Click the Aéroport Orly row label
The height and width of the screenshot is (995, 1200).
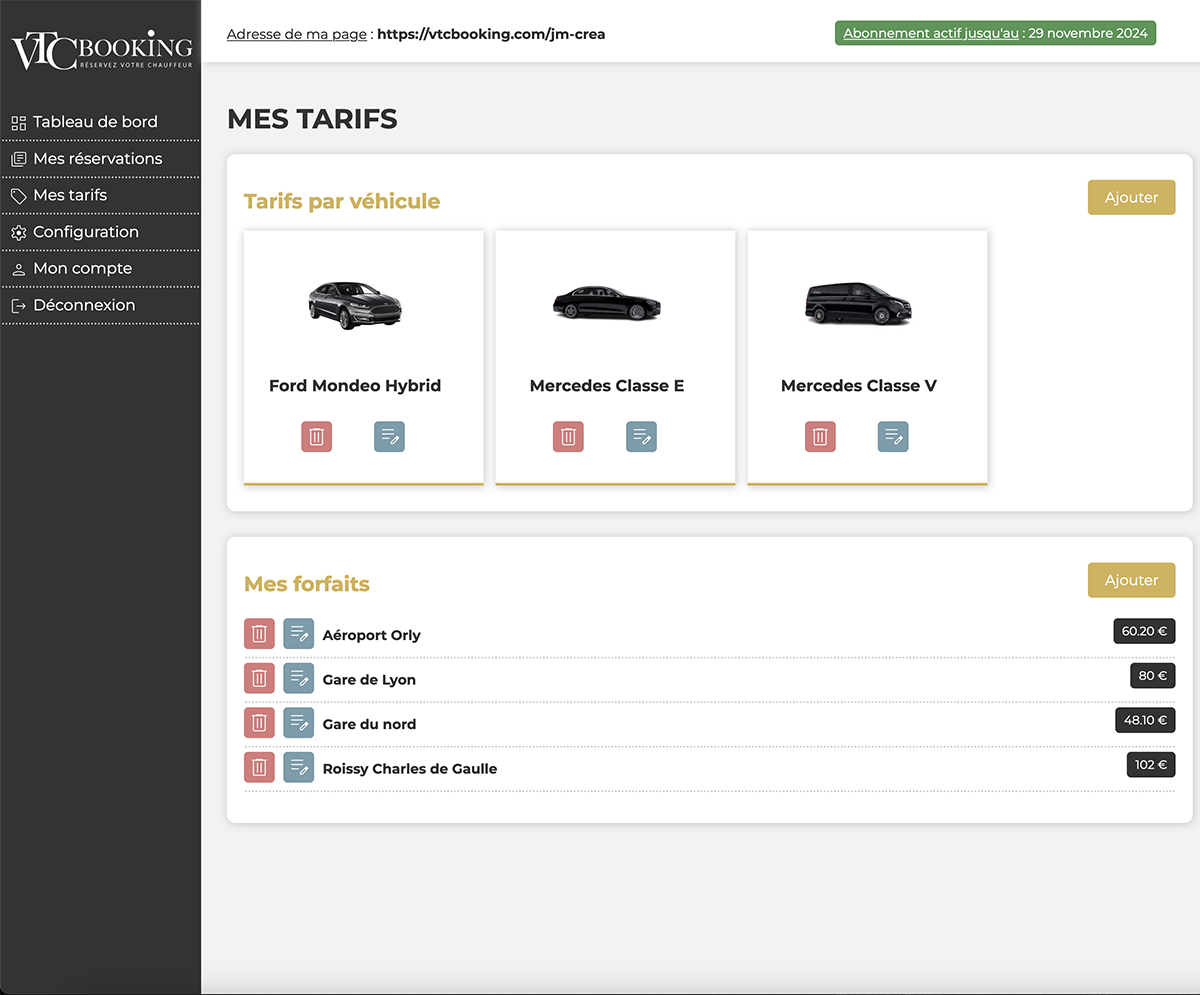coord(372,635)
